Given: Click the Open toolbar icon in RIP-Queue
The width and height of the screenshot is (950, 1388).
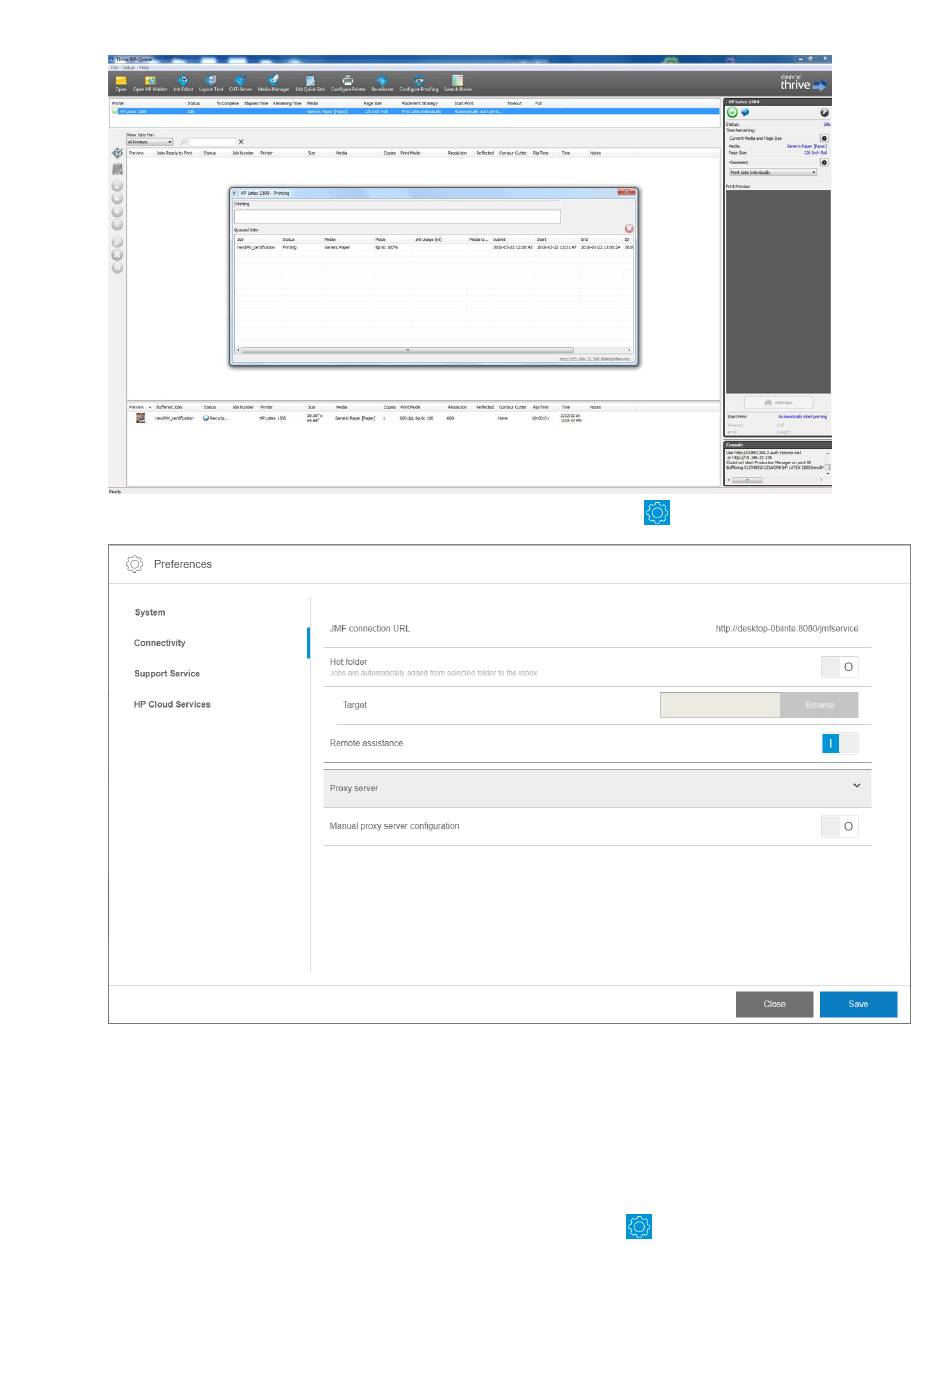Looking at the screenshot, I should (x=121, y=82).
